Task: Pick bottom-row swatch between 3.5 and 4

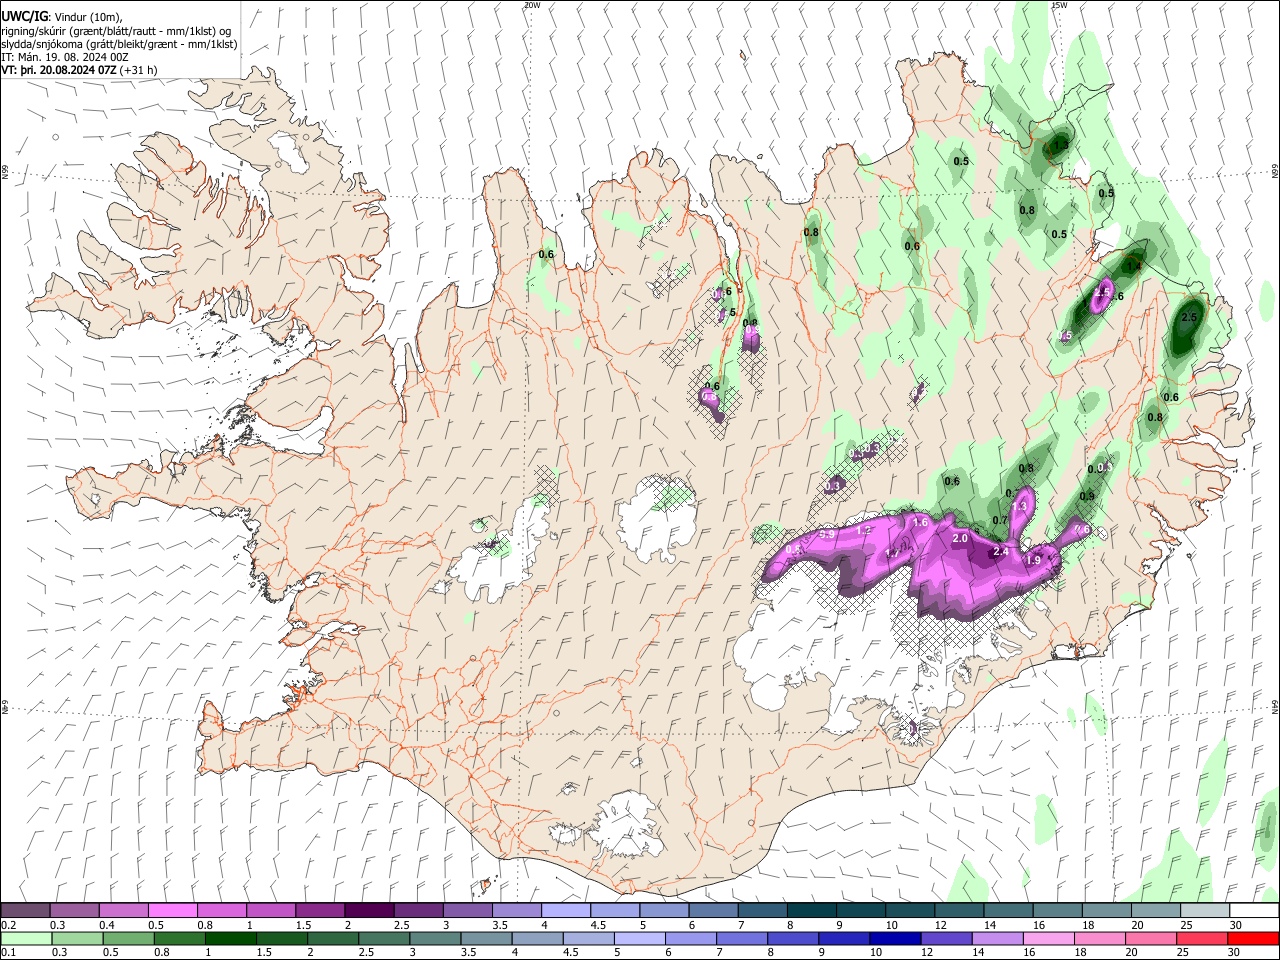Action: [487, 938]
